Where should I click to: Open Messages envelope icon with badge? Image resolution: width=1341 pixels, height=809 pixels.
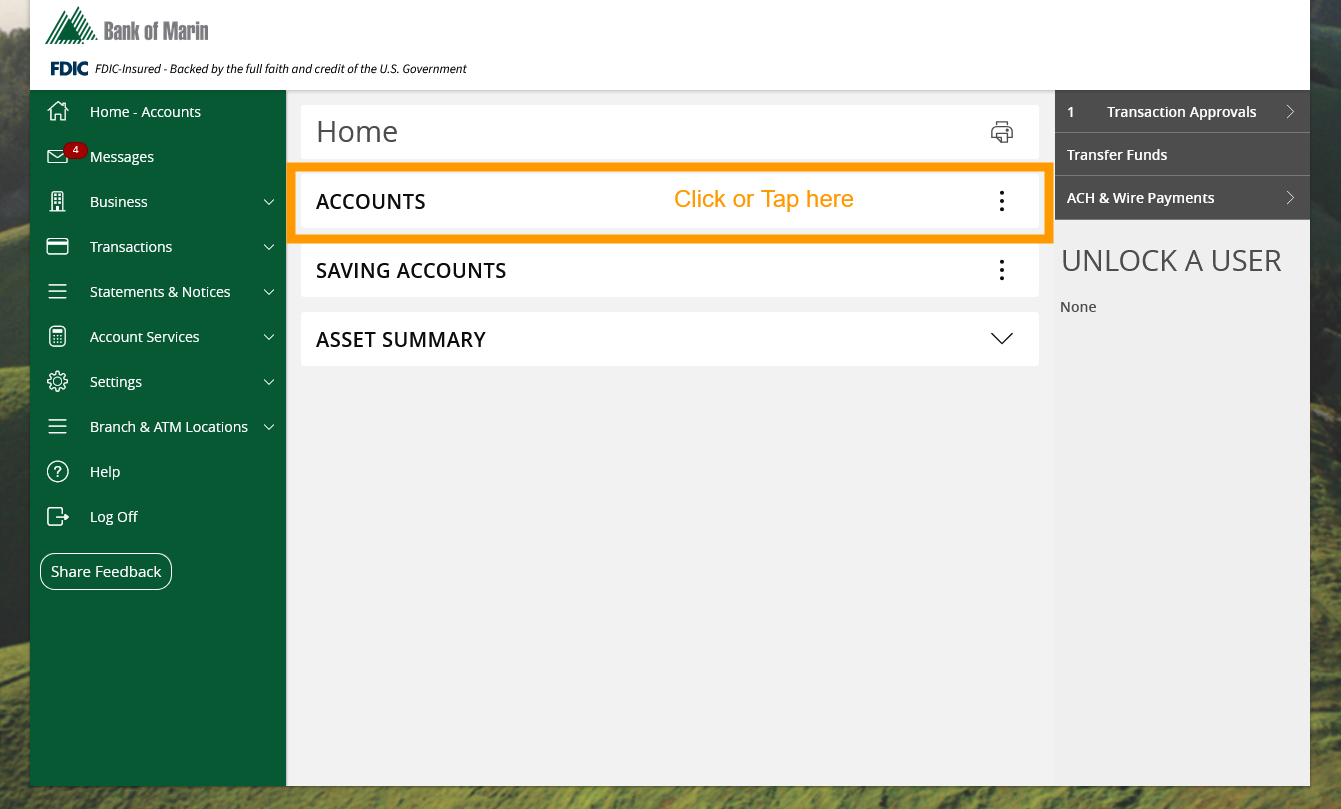coord(58,157)
